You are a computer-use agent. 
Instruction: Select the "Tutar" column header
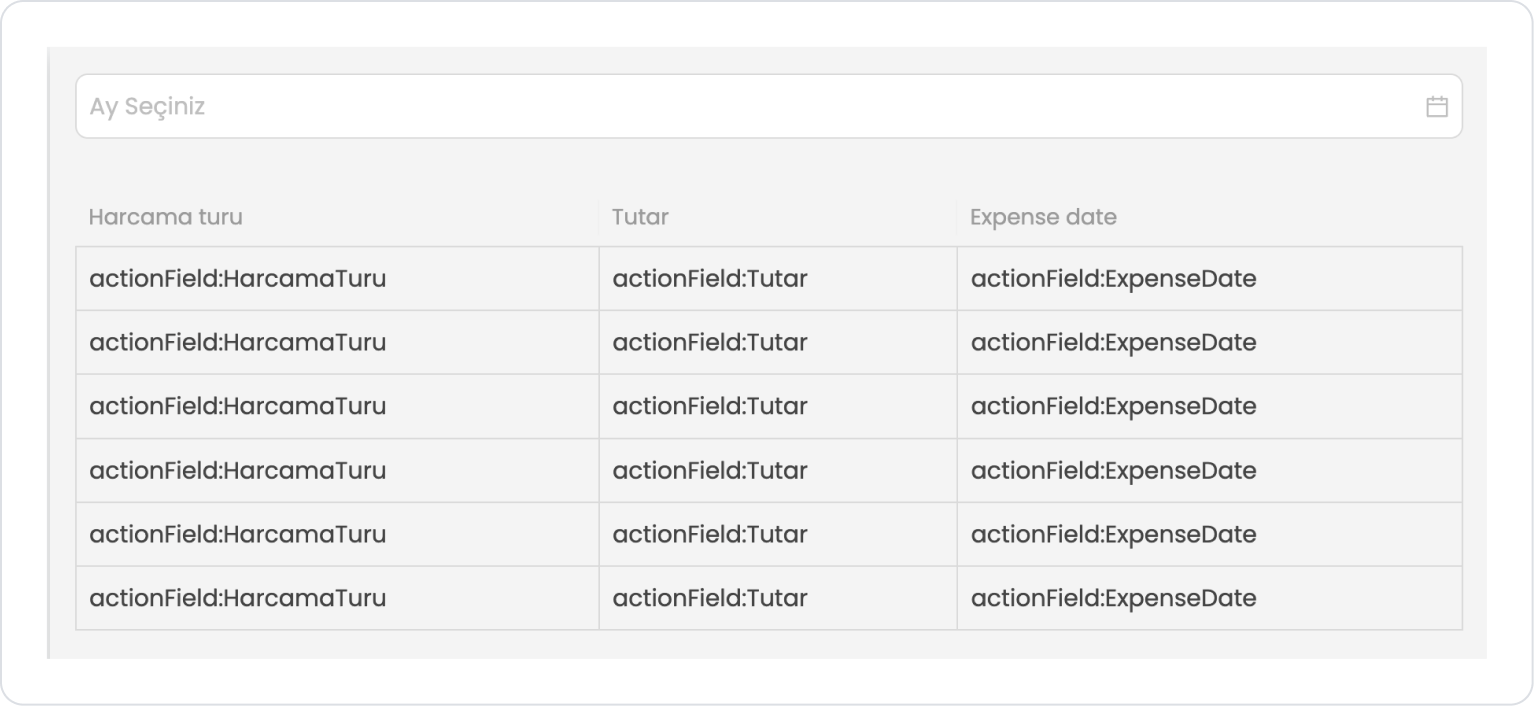coord(641,217)
